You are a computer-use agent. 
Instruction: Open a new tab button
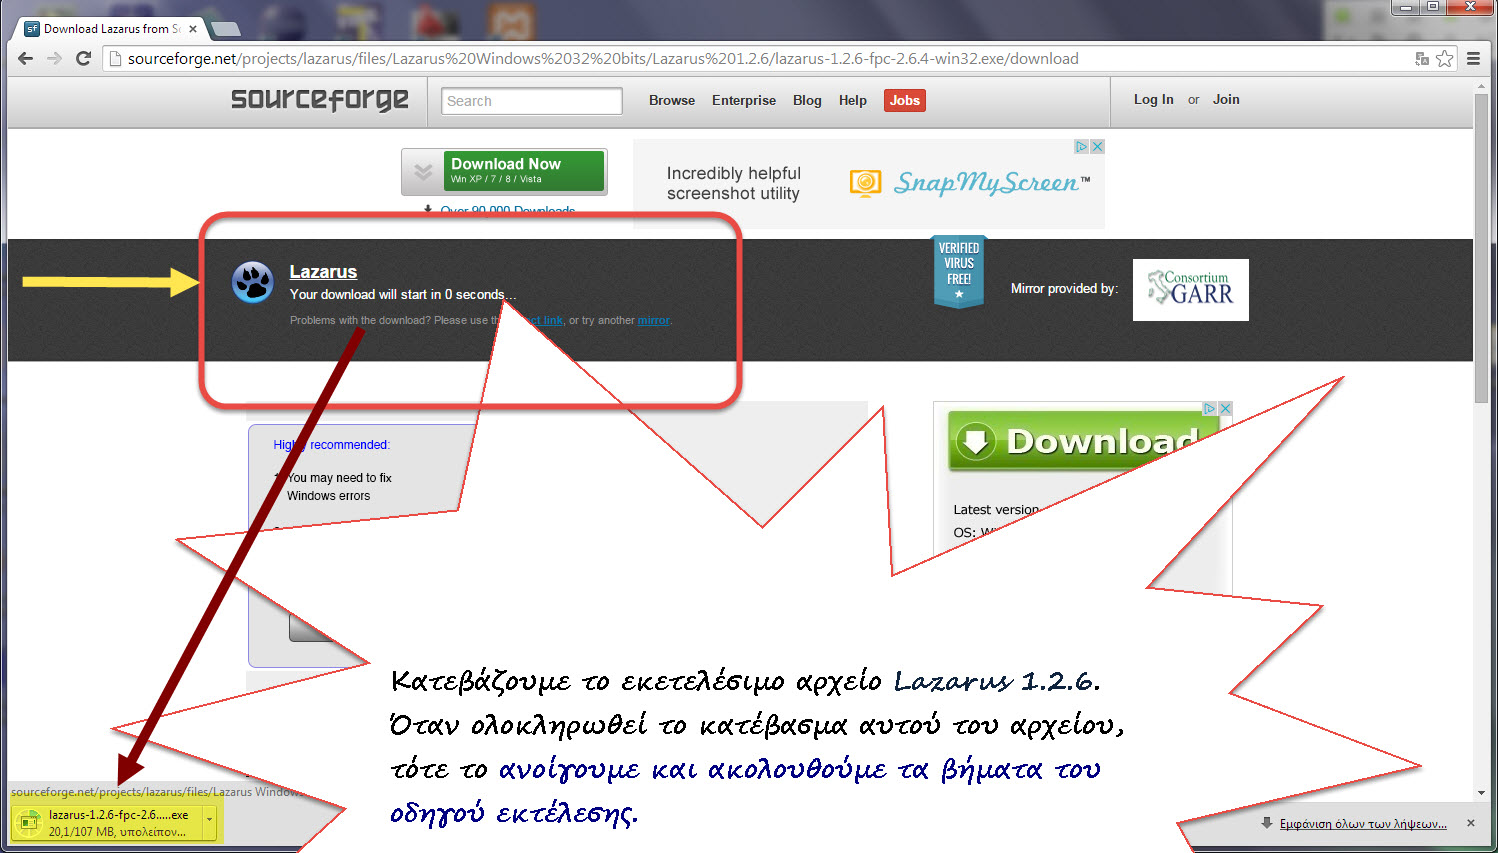[x=226, y=29]
